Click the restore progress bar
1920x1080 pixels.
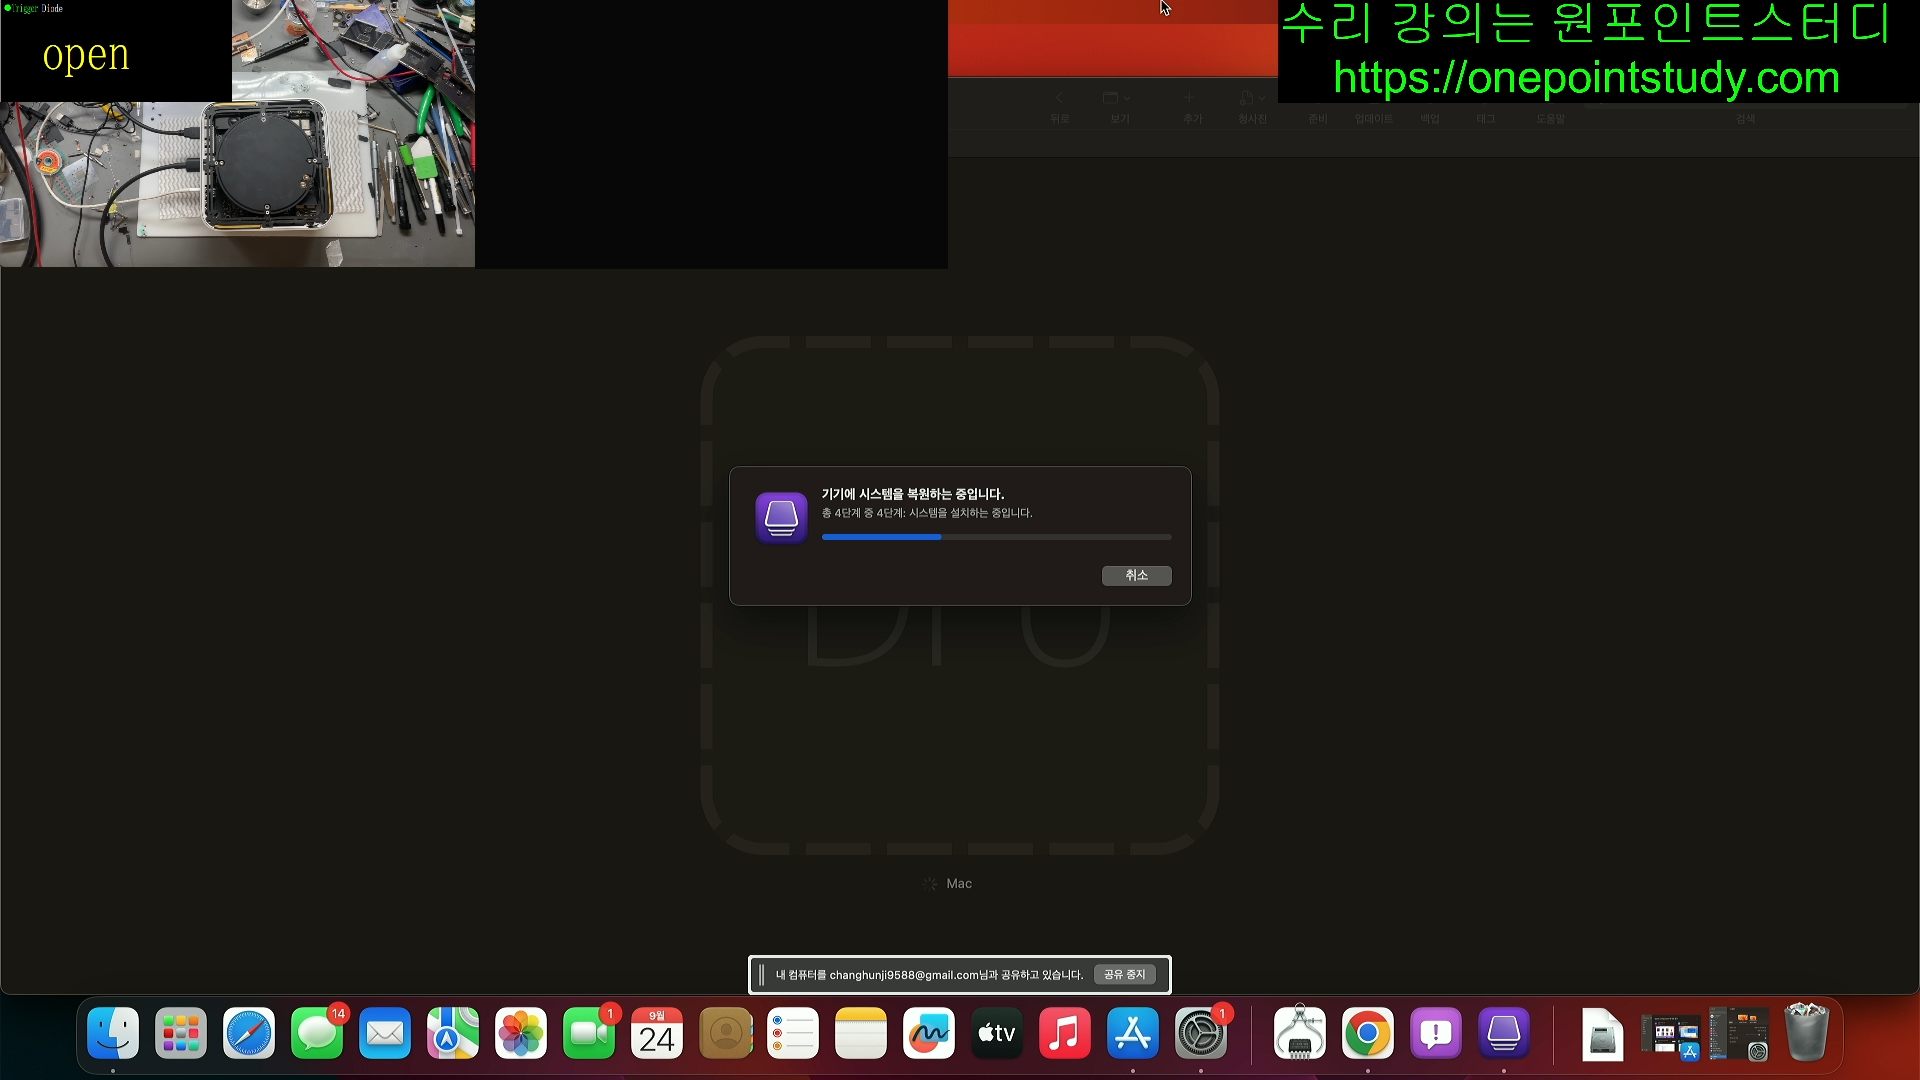(995, 537)
